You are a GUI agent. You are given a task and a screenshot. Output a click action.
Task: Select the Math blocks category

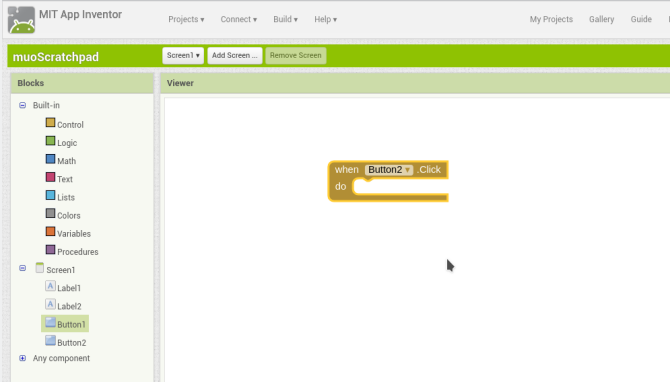[x=61, y=160]
